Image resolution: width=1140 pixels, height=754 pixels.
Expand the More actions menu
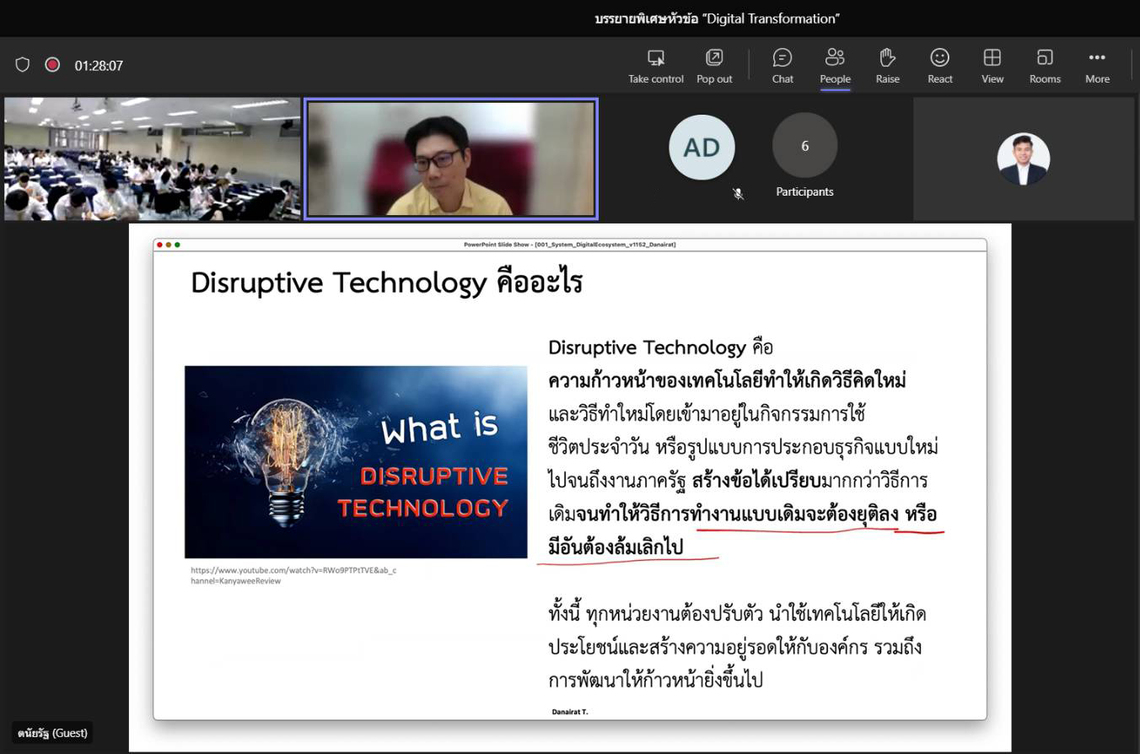click(1097, 65)
